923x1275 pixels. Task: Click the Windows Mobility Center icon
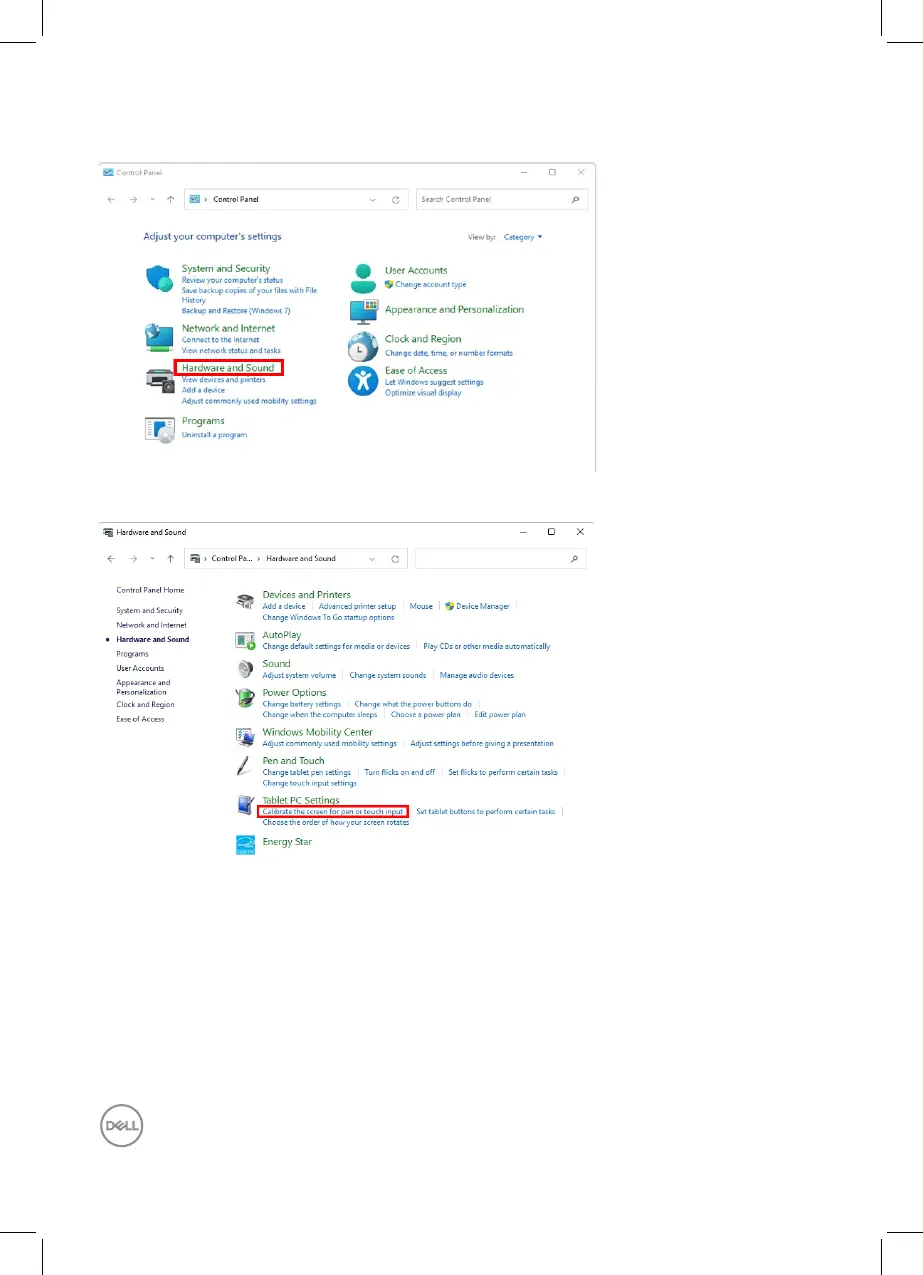(245, 738)
